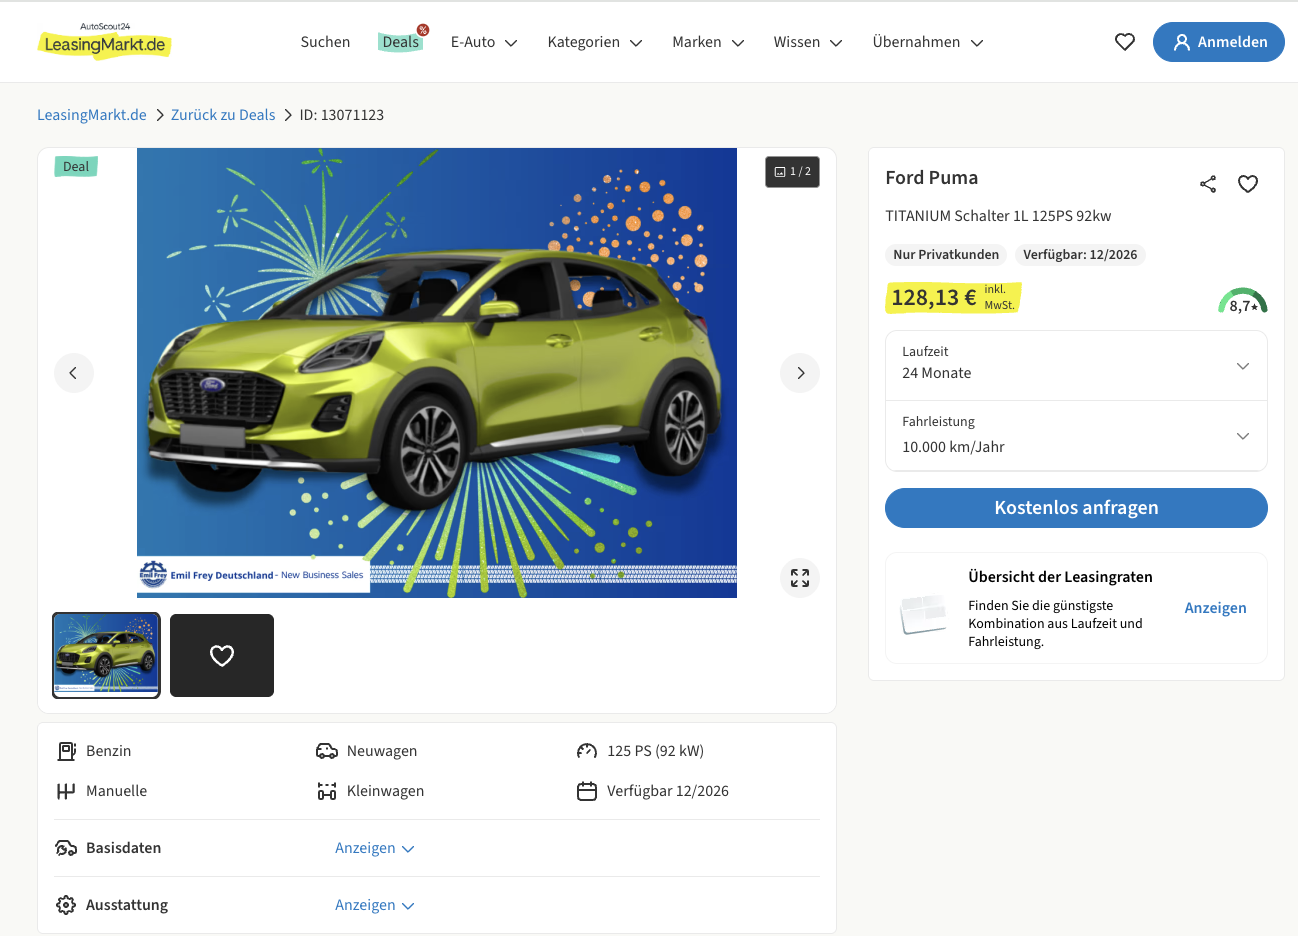
Task: Click the Basisdaten section icon
Action: tap(66, 848)
